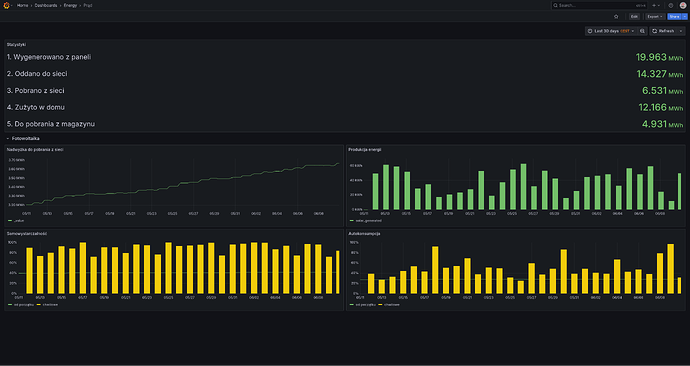690x366 pixels.
Task: Mark dashboard as favorite with star
Action: (616, 16)
